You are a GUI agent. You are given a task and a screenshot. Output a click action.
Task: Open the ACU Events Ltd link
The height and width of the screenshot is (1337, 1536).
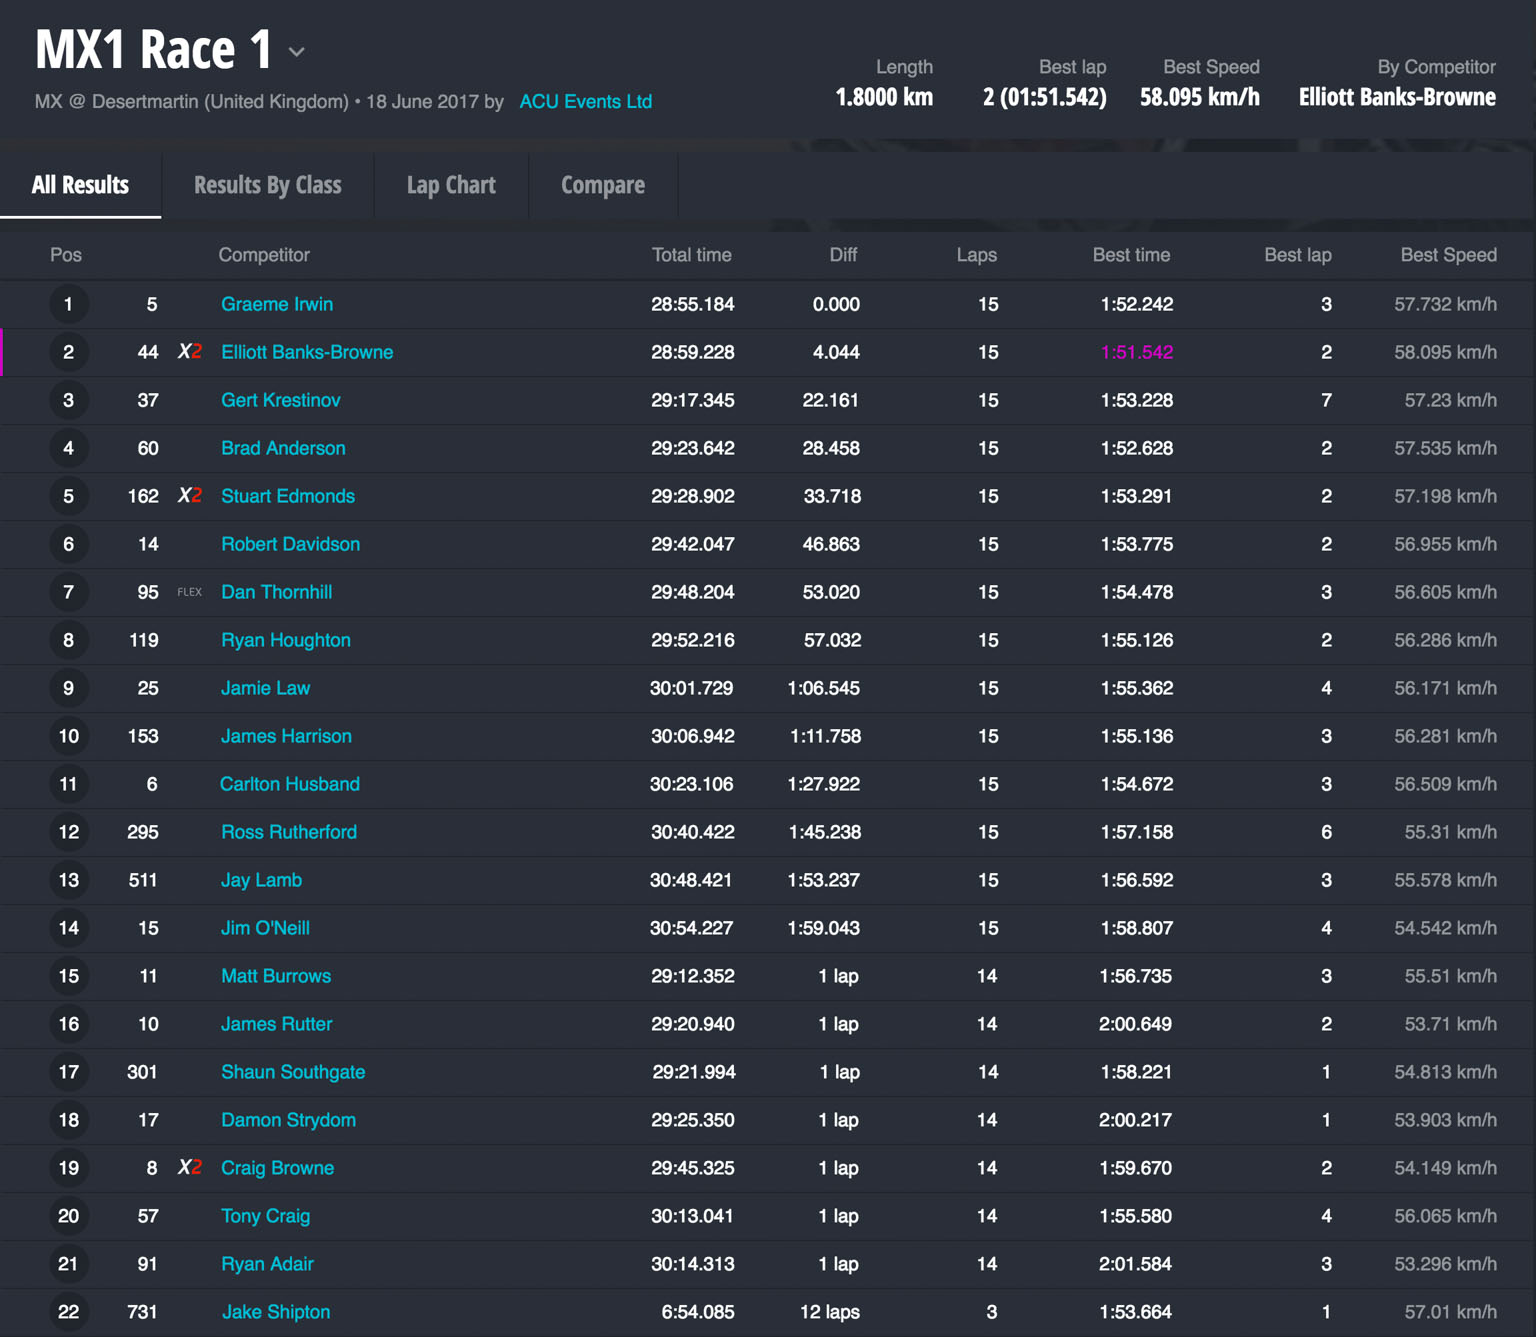[x=585, y=102]
